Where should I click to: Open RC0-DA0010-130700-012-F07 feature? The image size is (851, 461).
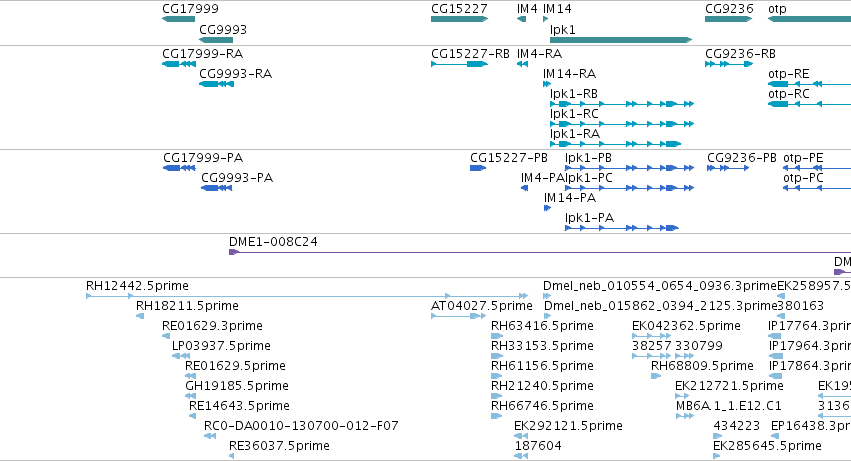coord(301,426)
